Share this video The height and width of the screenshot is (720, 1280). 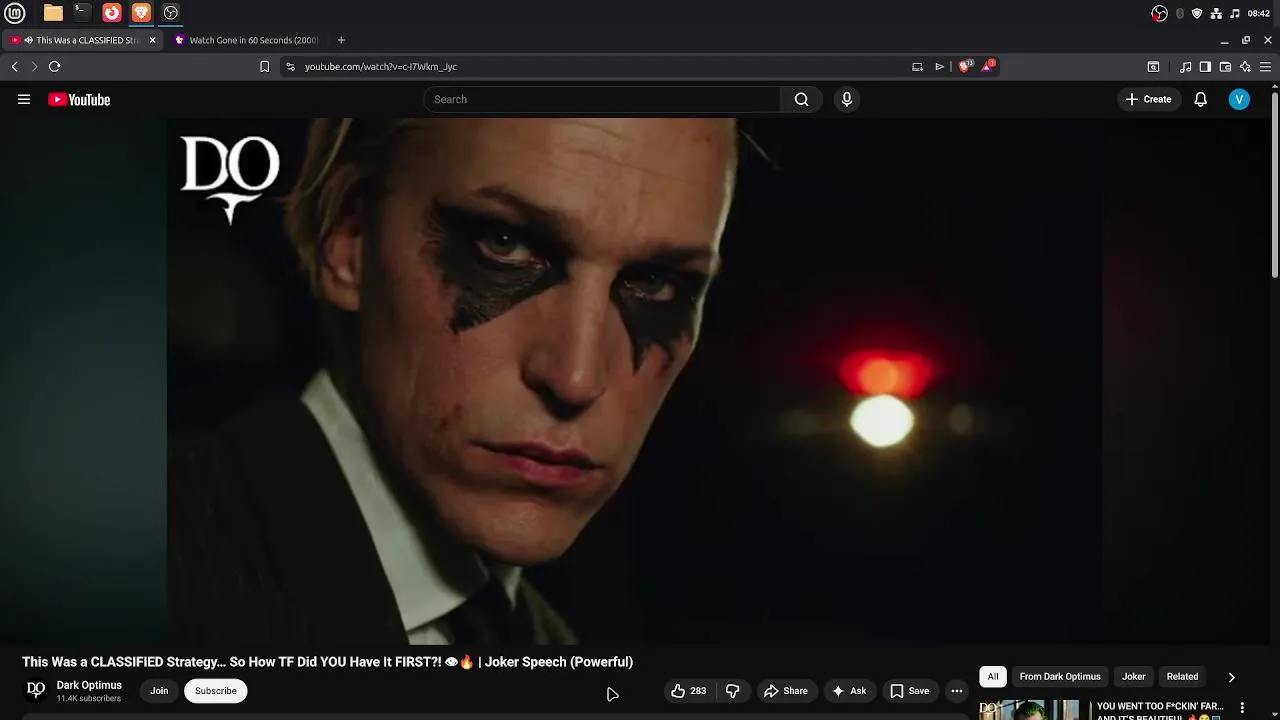pyautogui.click(x=785, y=691)
